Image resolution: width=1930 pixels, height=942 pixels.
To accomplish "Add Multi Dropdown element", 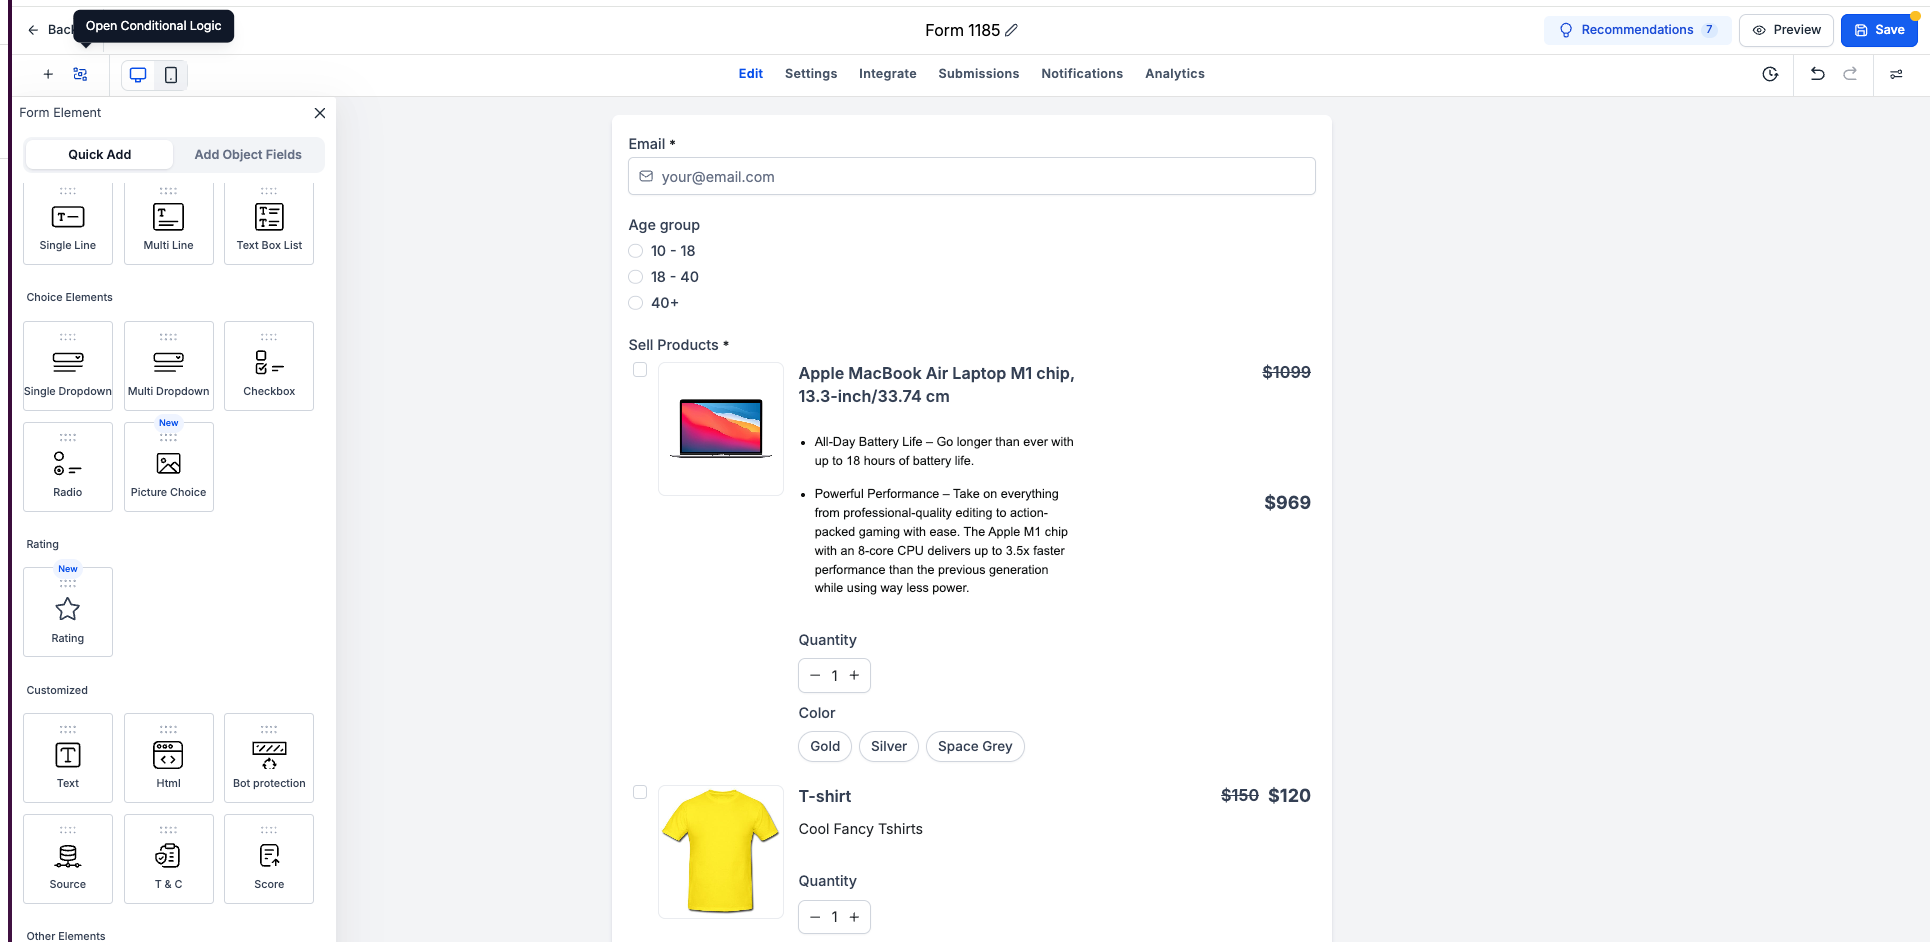I will (169, 366).
